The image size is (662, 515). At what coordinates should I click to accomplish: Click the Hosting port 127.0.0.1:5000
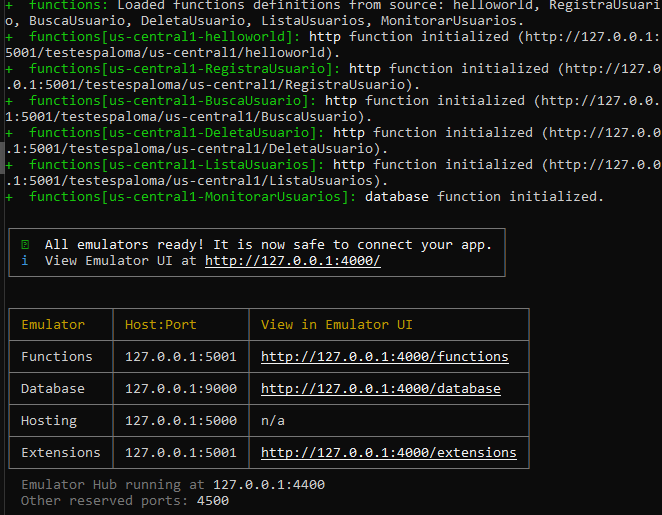181,421
